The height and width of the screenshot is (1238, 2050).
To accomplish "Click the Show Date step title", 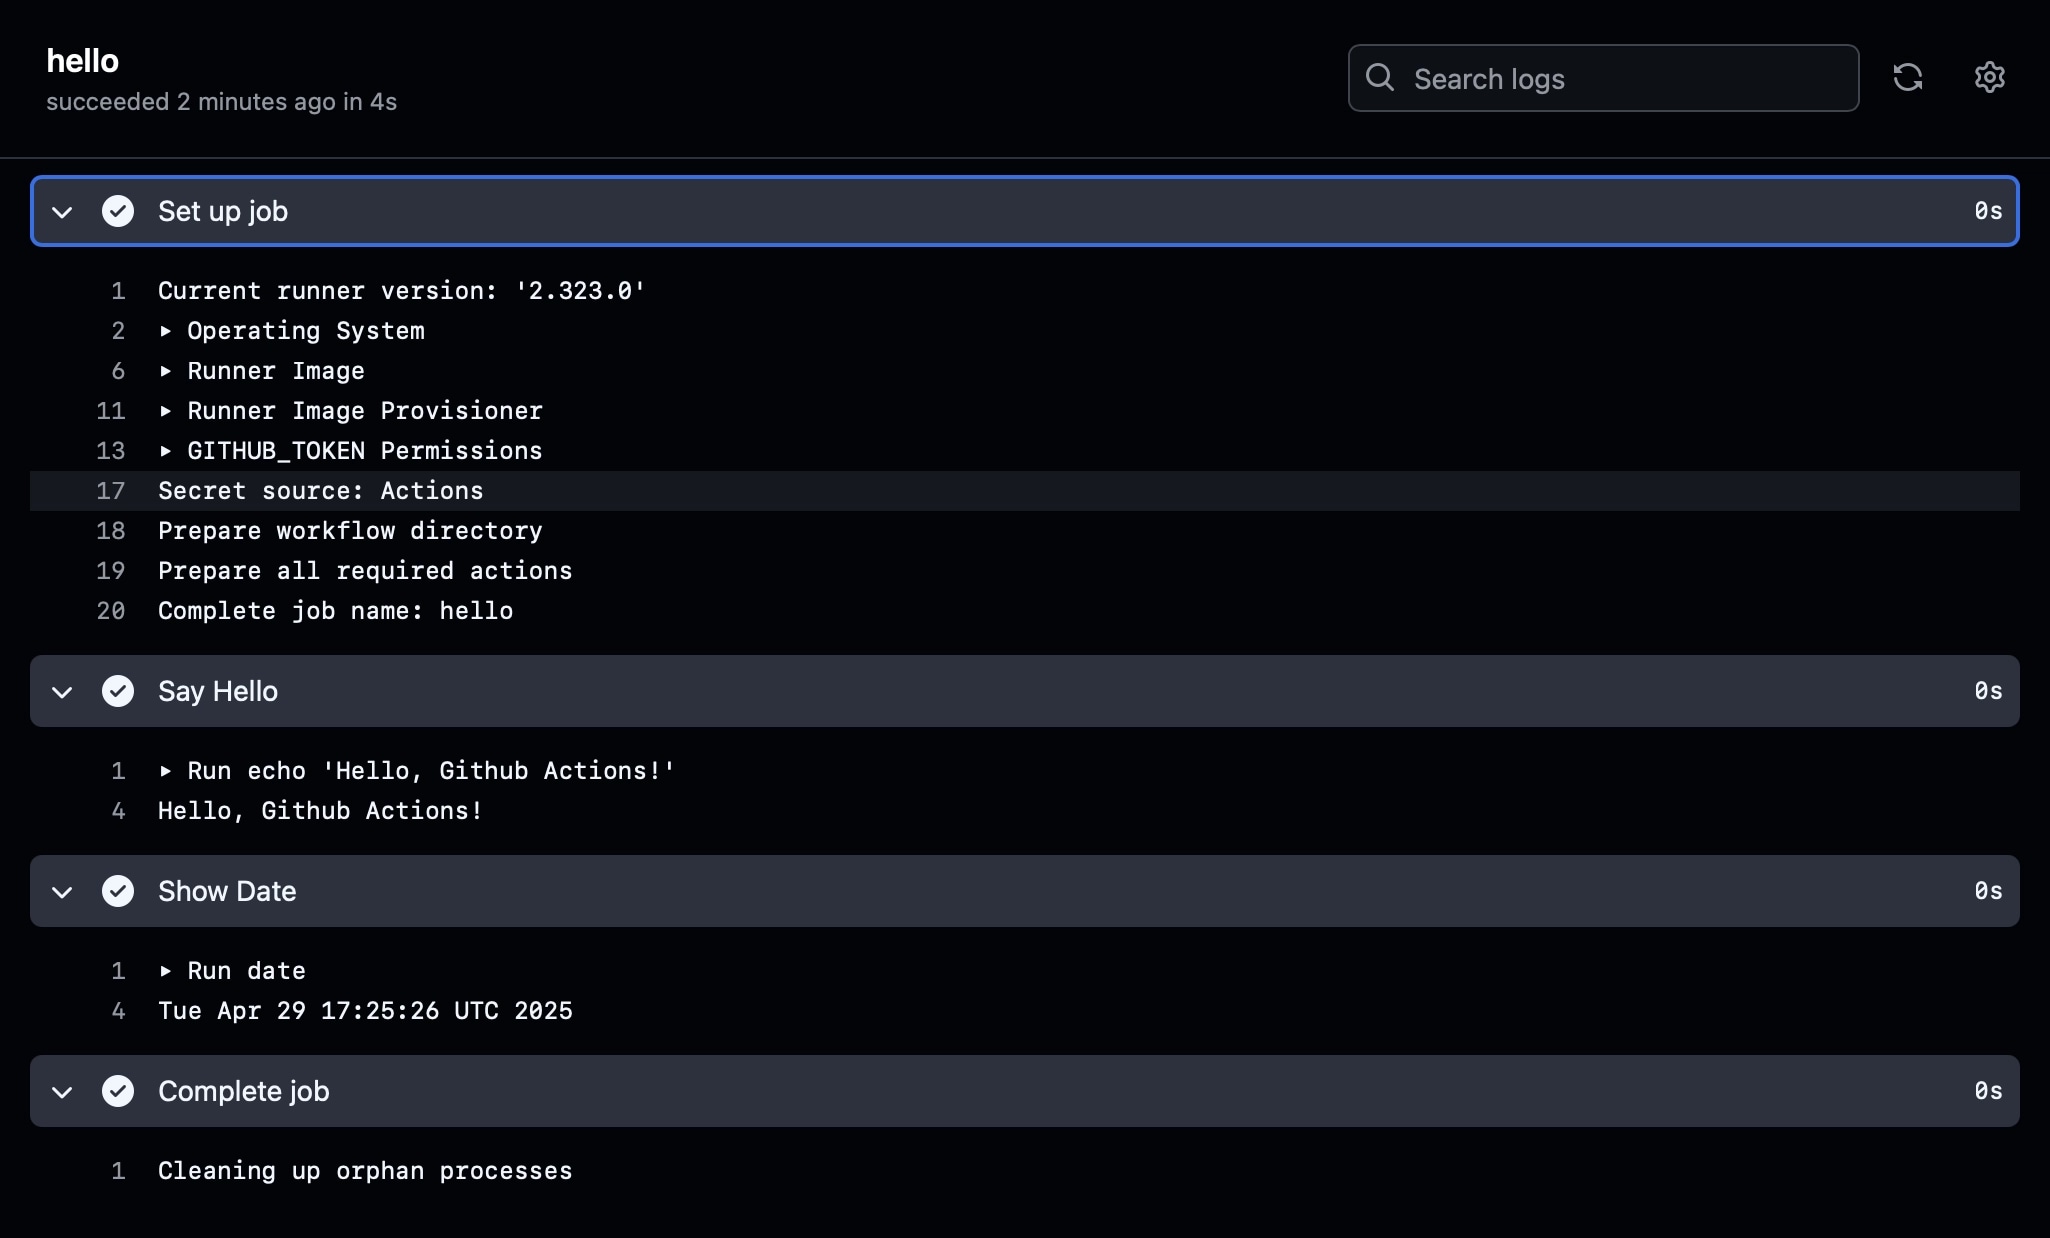I will (x=227, y=891).
